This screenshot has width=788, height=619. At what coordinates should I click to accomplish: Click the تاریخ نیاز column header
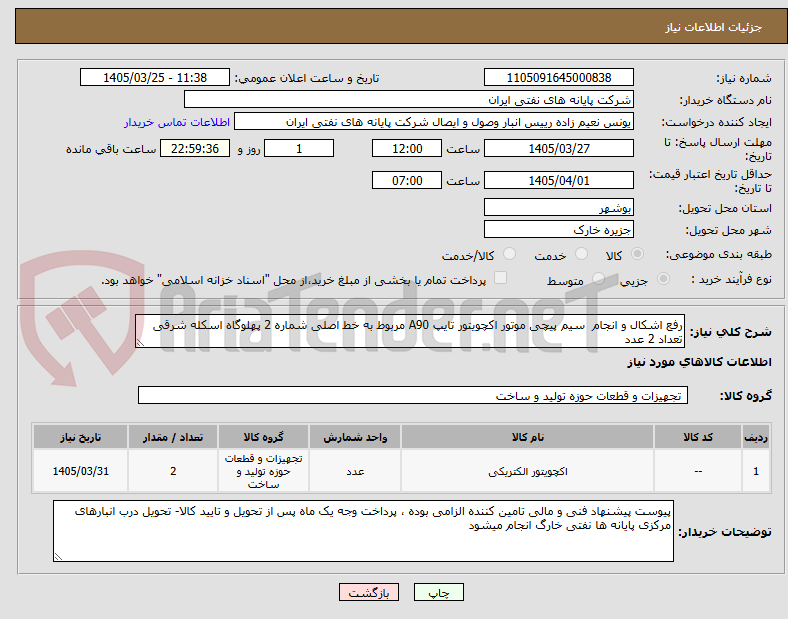tap(80, 437)
